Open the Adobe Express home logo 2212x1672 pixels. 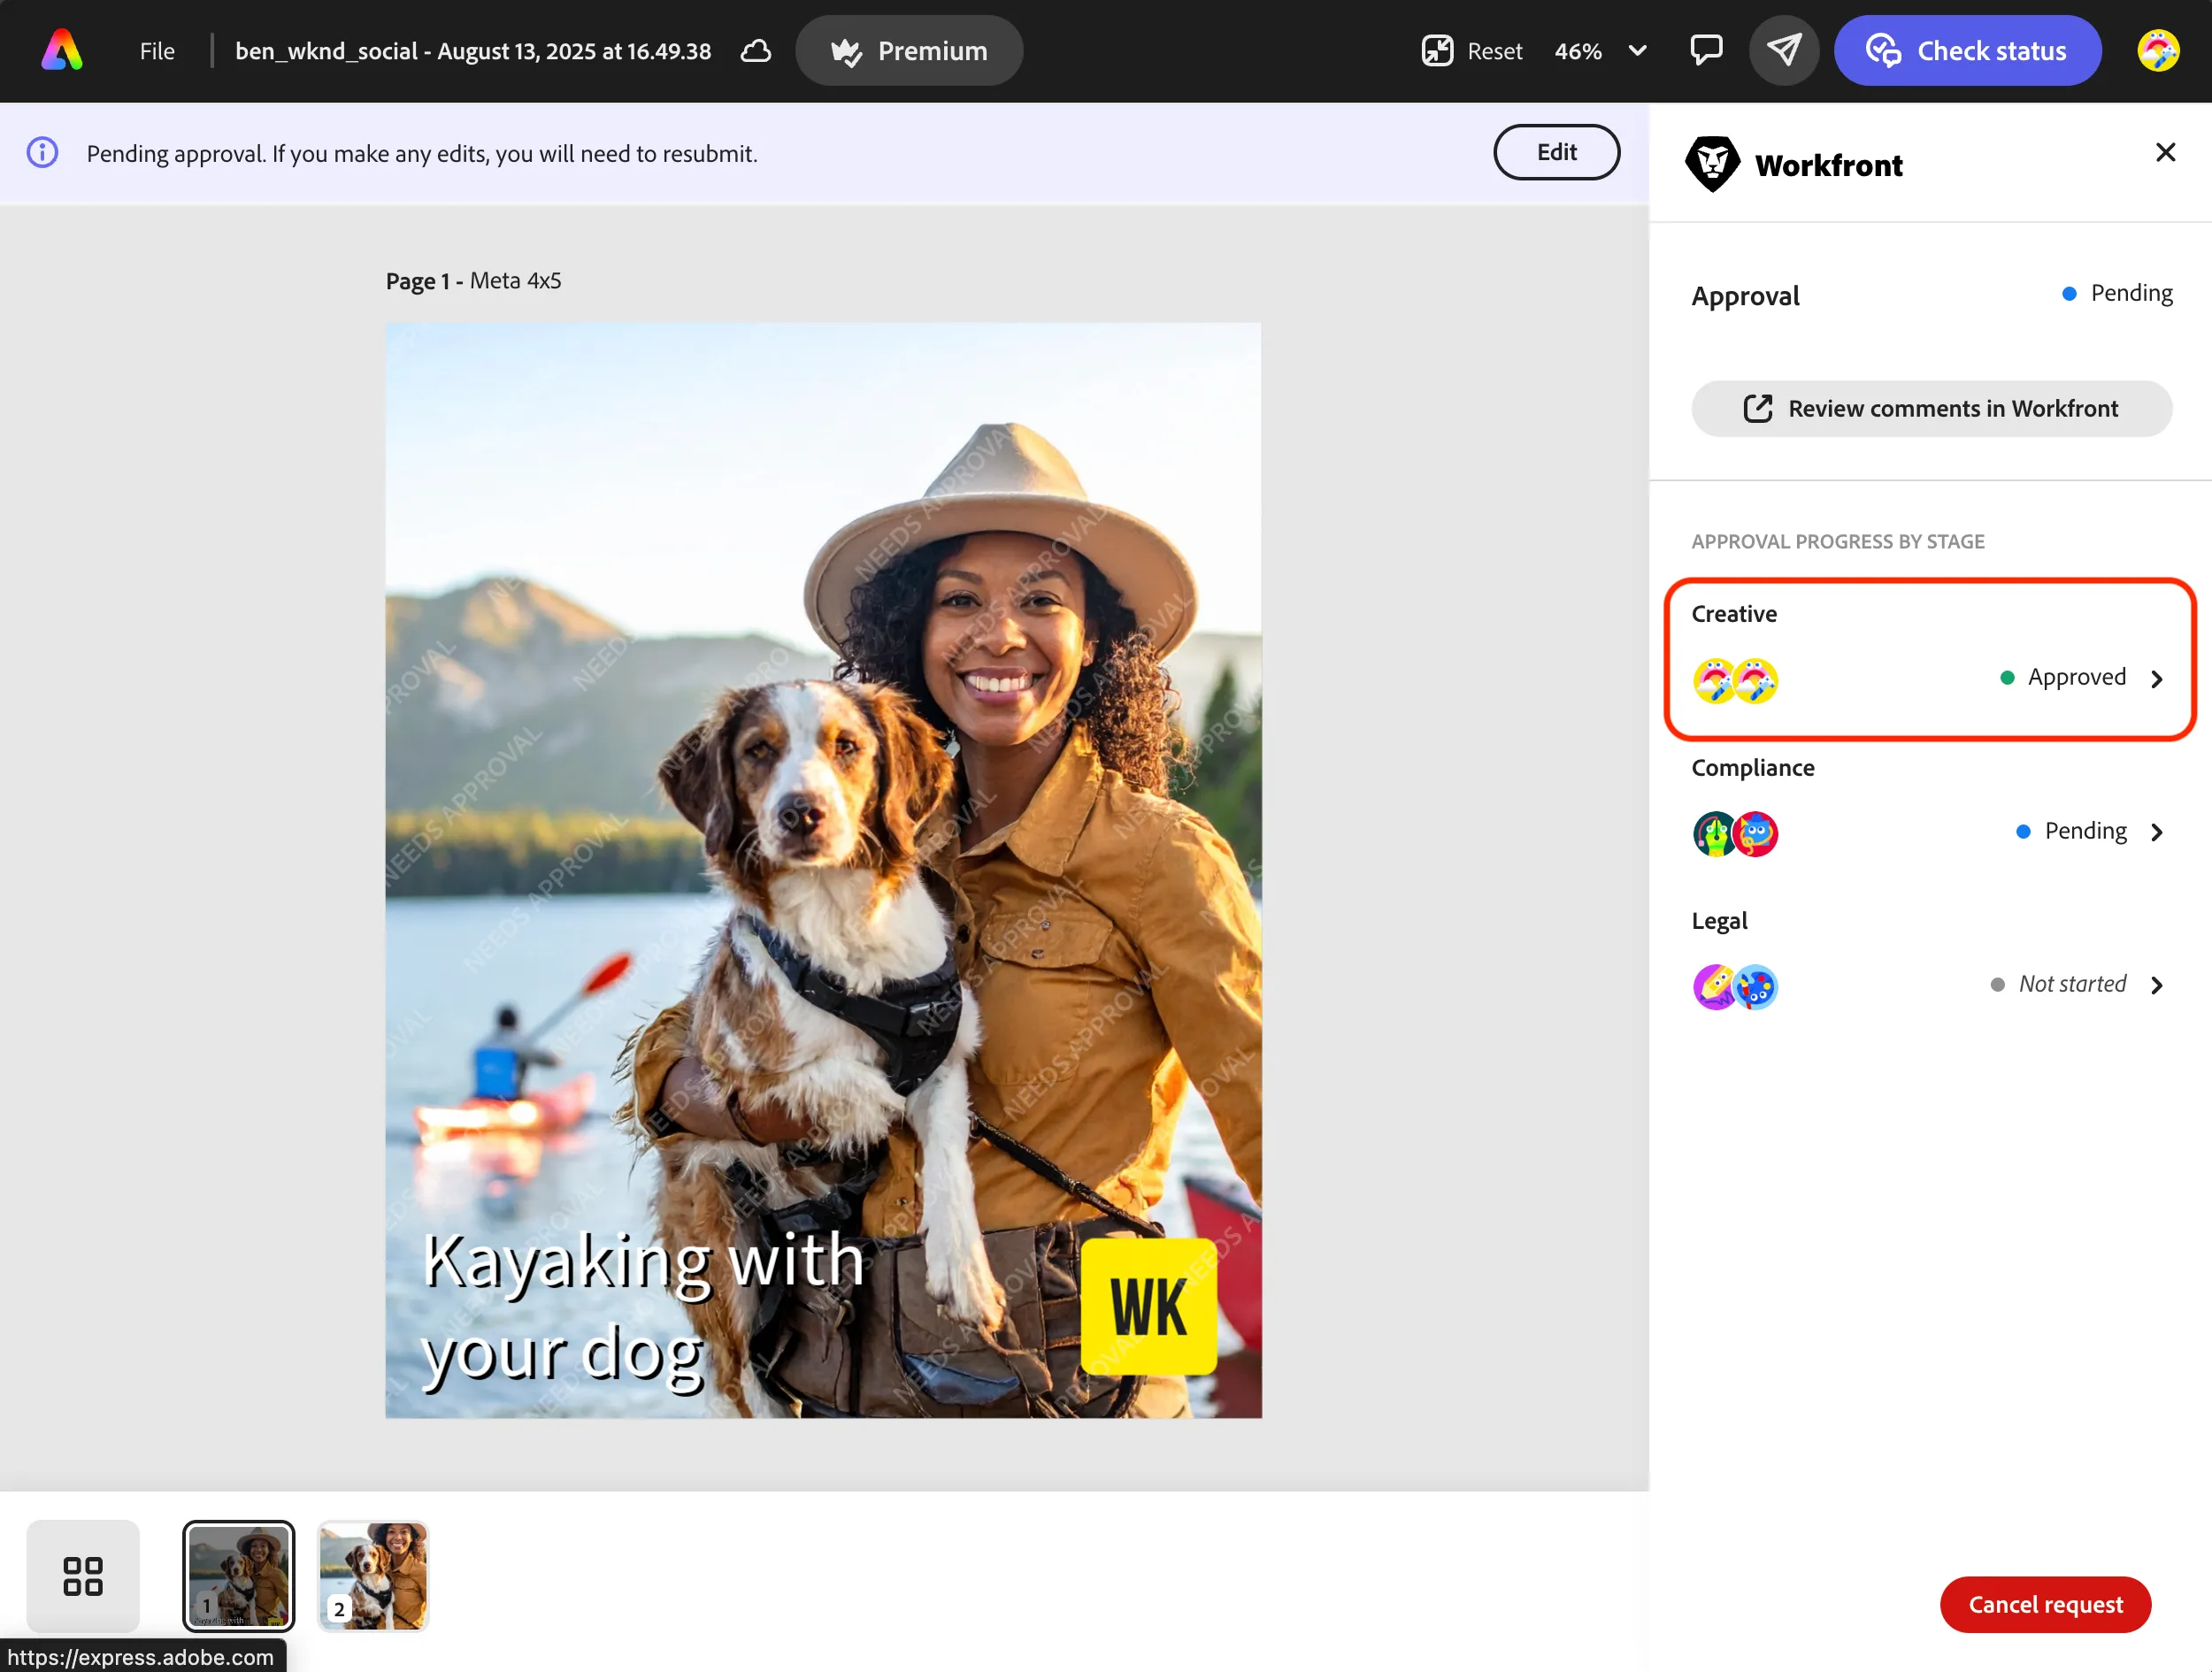(x=62, y=50)
